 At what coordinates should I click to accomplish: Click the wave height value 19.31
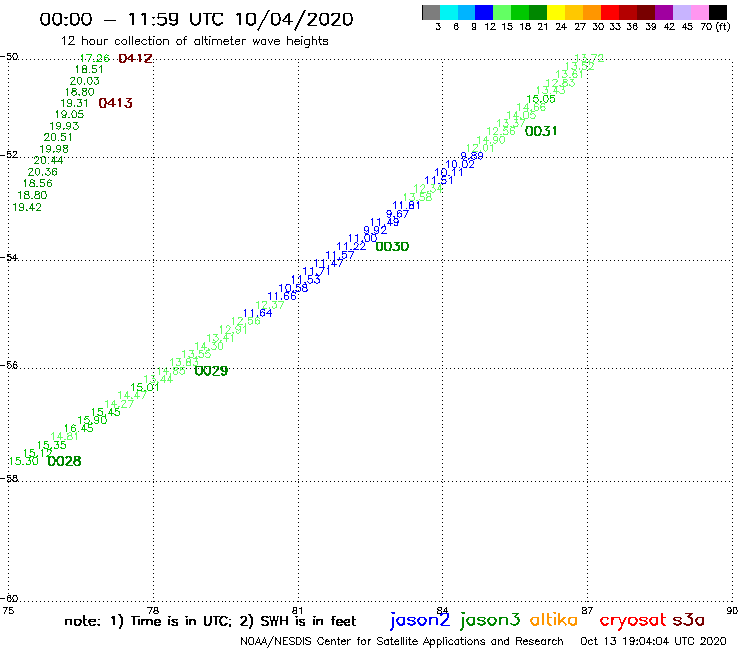pyautogui.click(x=74, y=103)
